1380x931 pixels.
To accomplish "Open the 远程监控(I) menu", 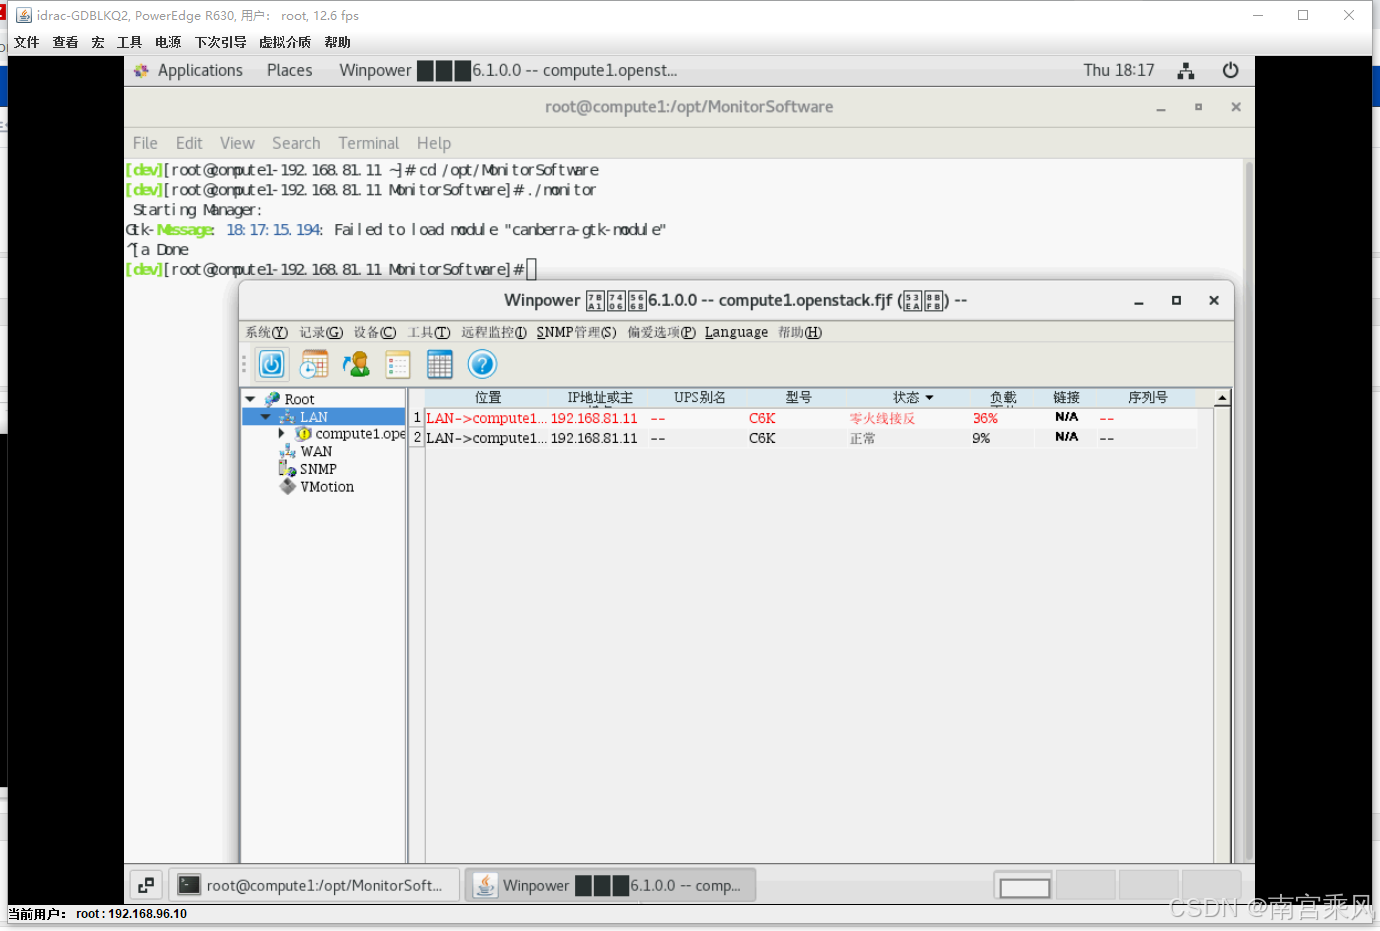I will click(x=494, y=332).
